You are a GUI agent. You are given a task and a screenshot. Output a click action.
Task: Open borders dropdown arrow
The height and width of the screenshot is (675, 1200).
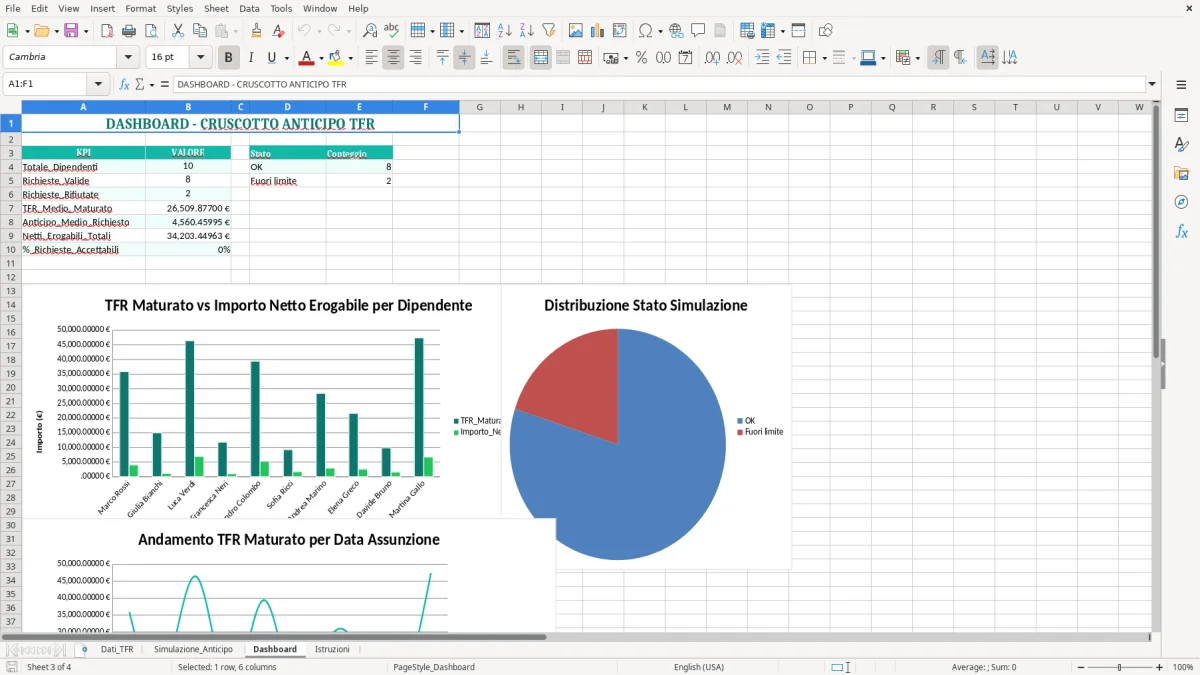[x=823, y=58]
